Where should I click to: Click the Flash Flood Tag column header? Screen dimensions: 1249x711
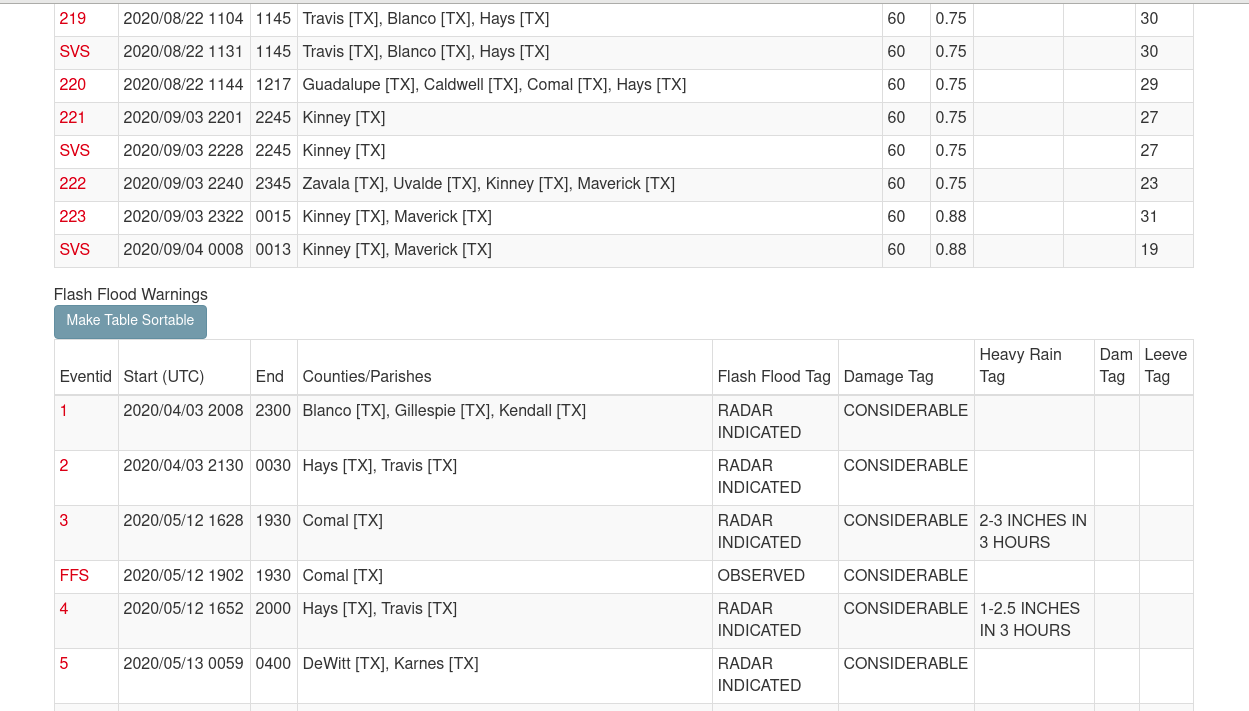coord(775,377)
